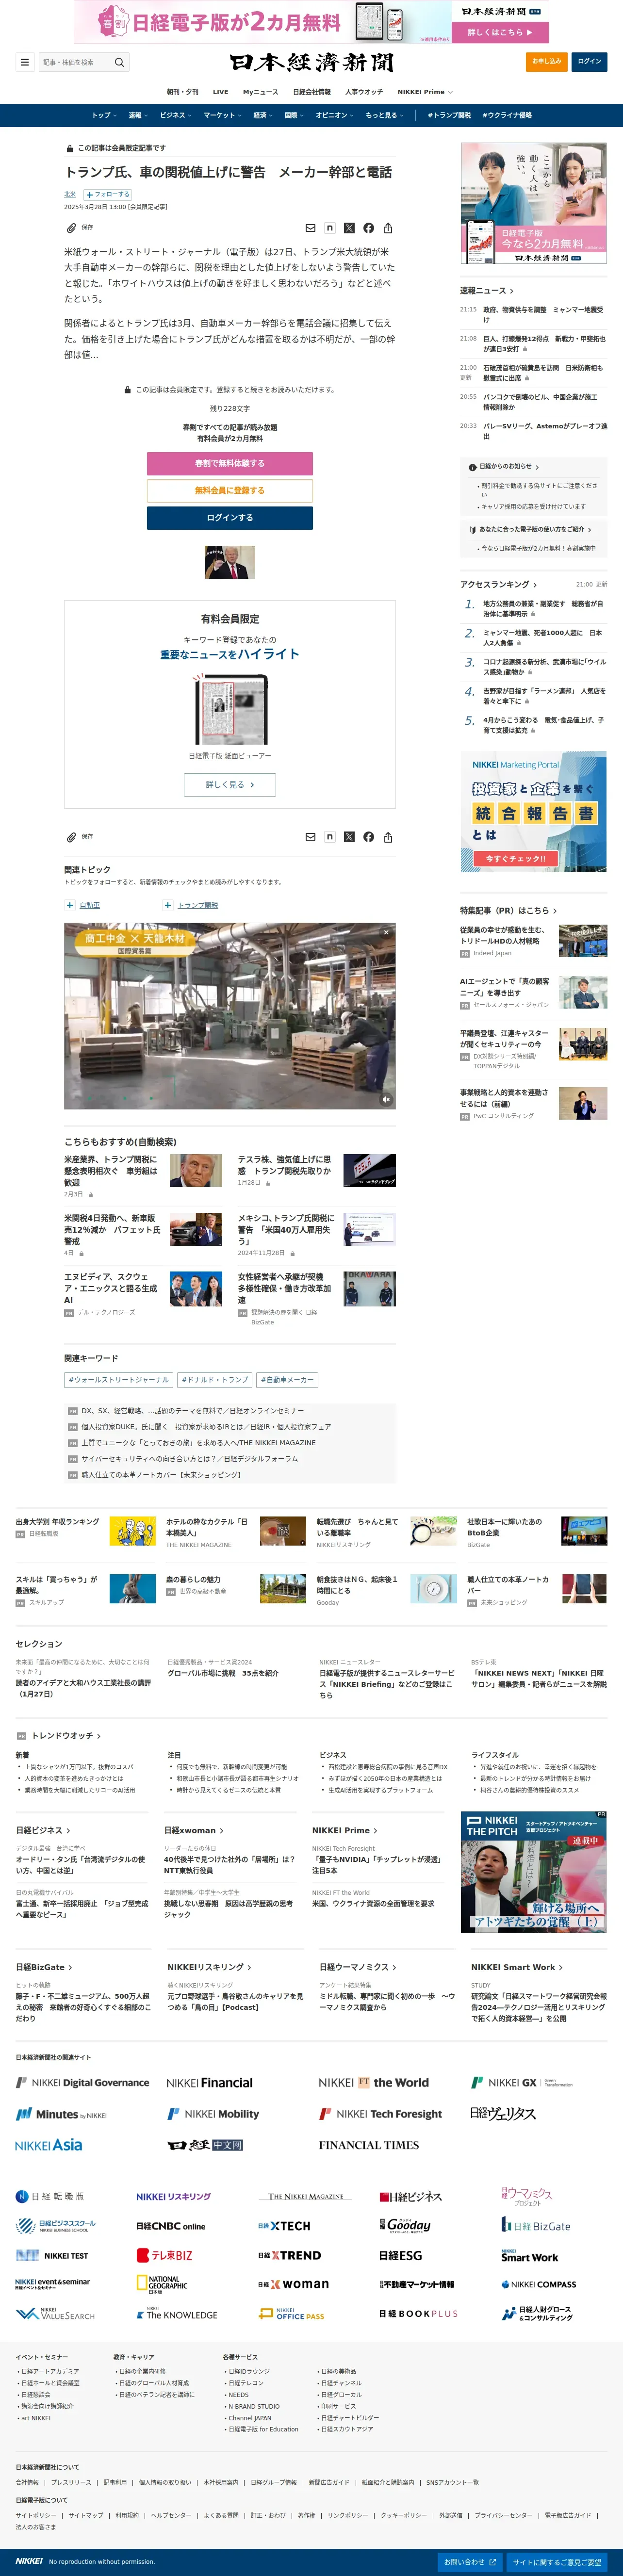Open the テレ東BIZ logo link
623x2576 pixels.
pos(164,2255)
